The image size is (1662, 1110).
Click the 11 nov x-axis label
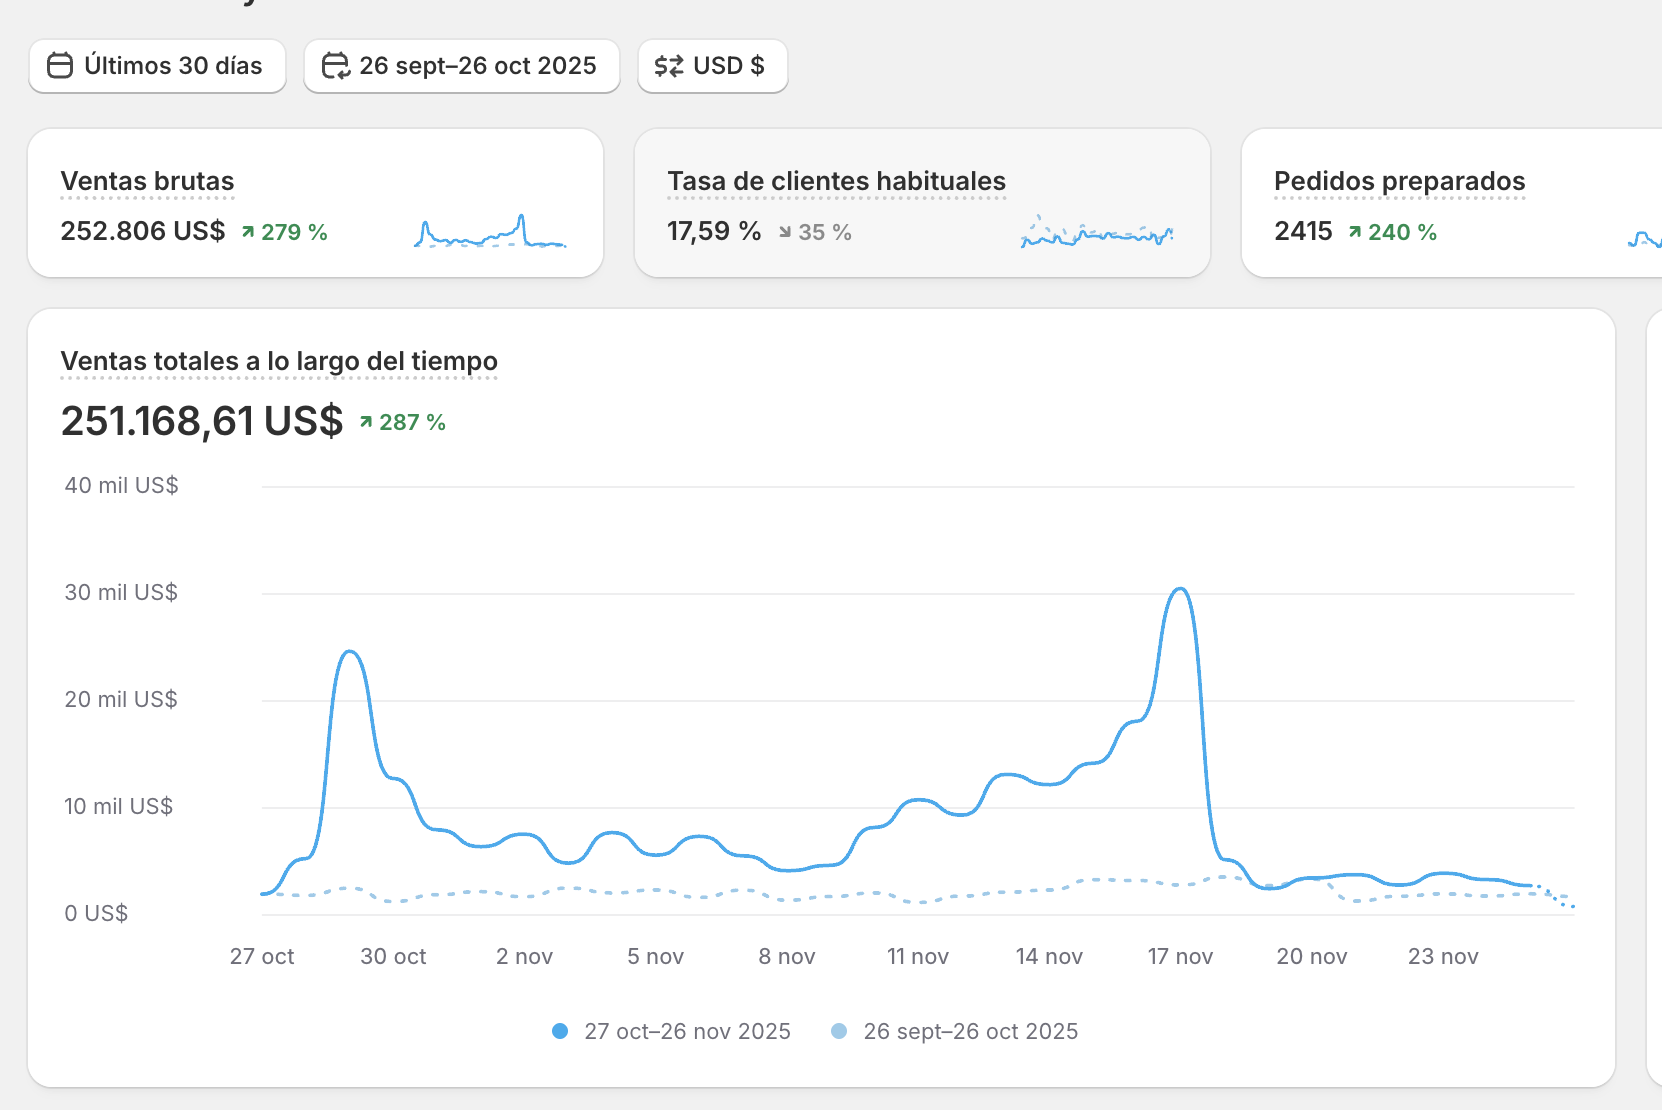click(918, 957)
